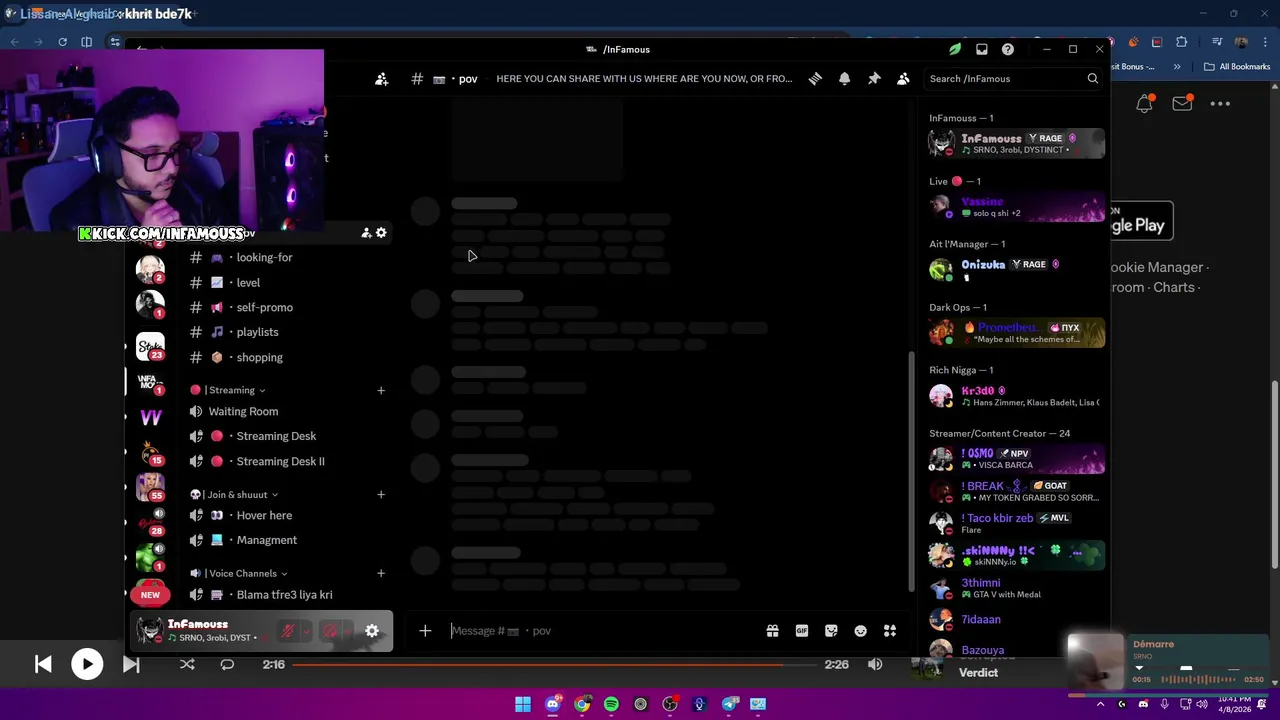The image size is (1280, 720).
Task: Toggle shuffle in music player
Action: (187, 664)
